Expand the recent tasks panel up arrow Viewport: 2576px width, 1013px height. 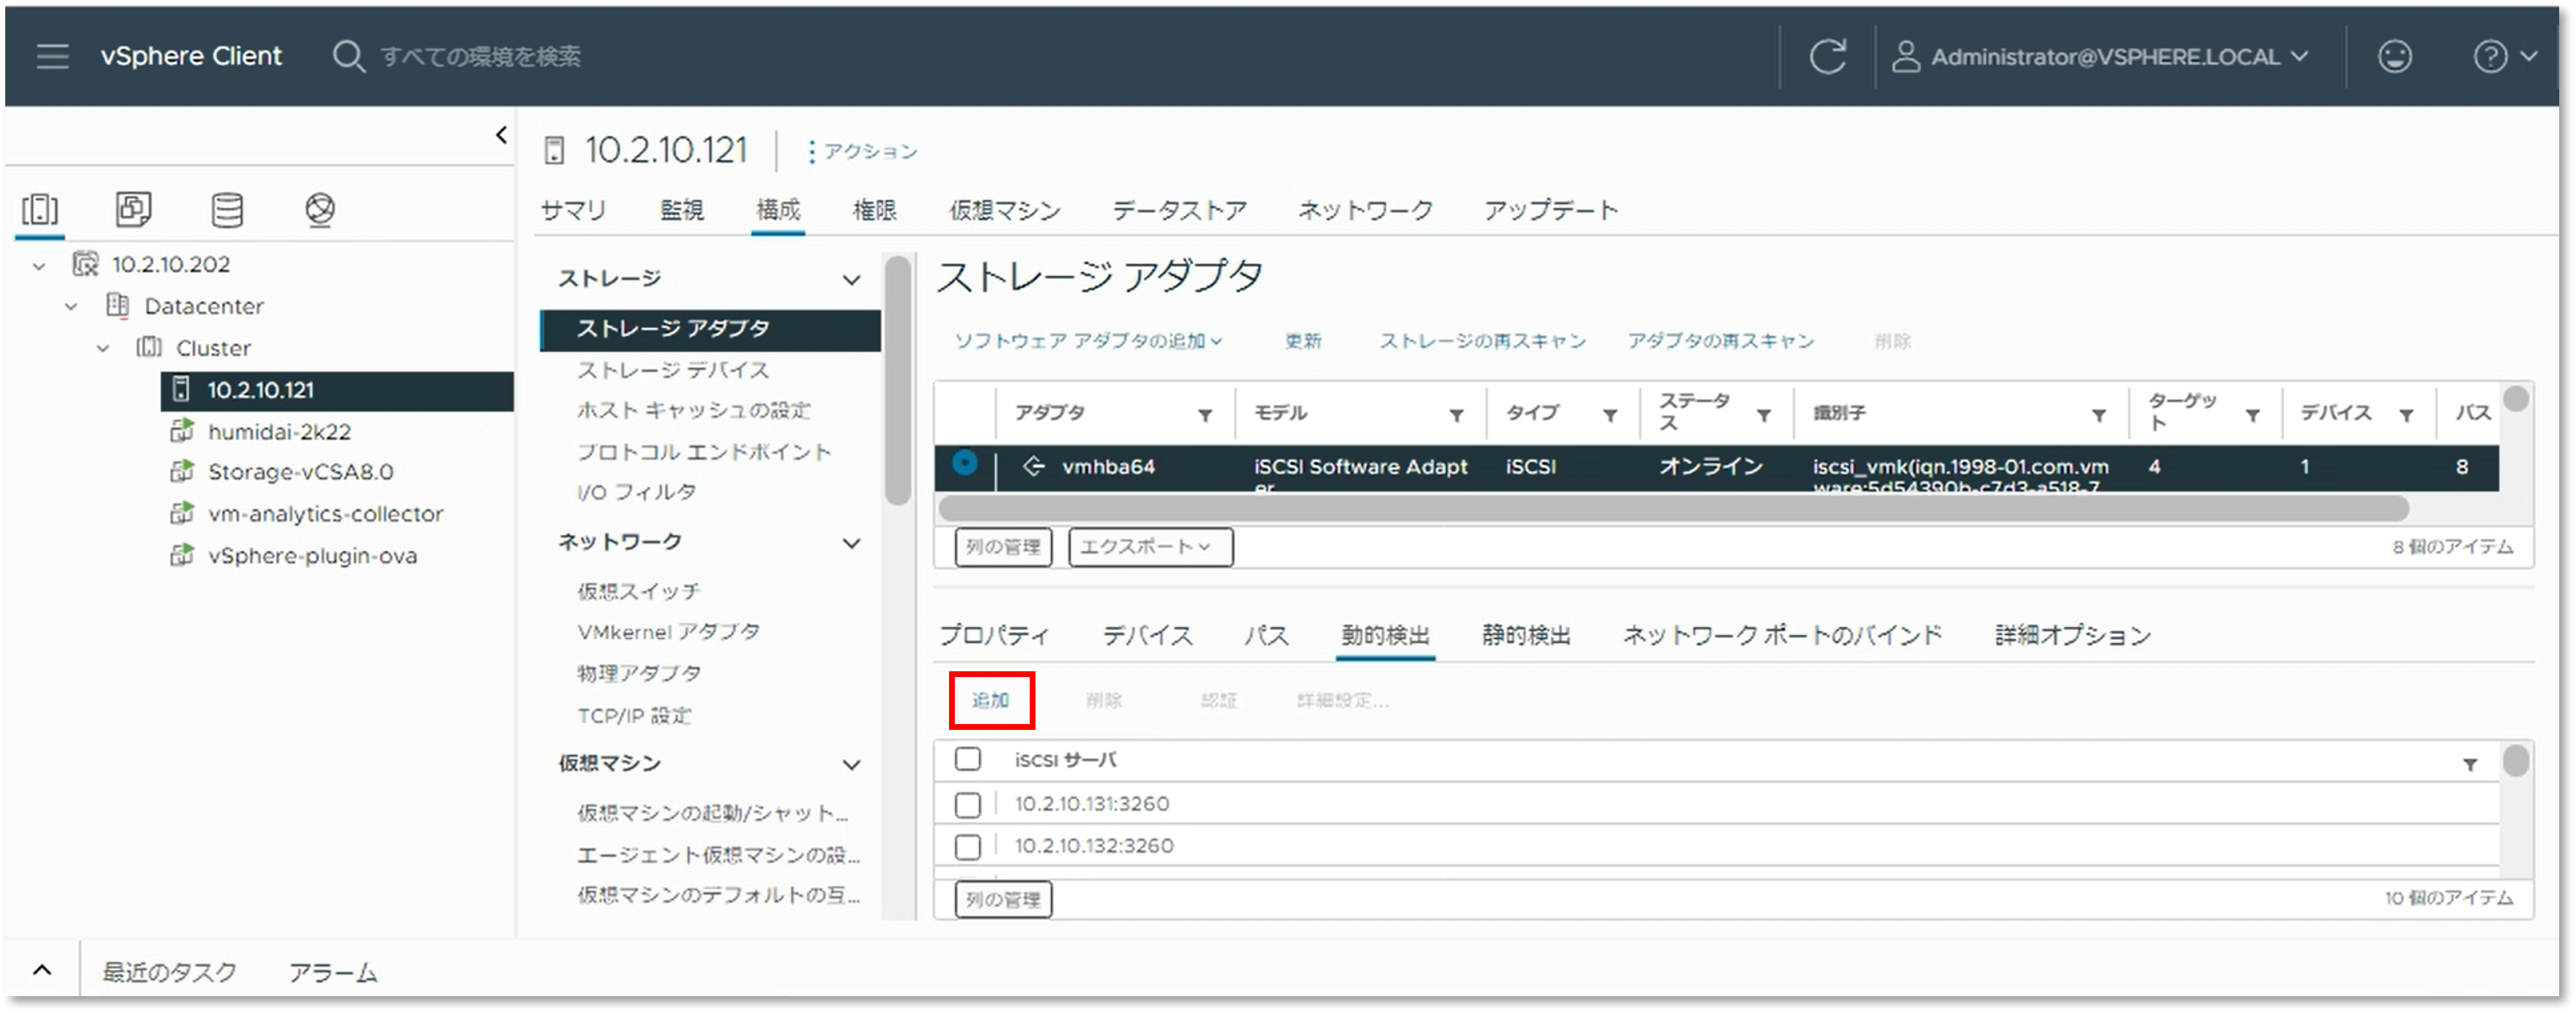pyautogui.click(x=42, y=969)
